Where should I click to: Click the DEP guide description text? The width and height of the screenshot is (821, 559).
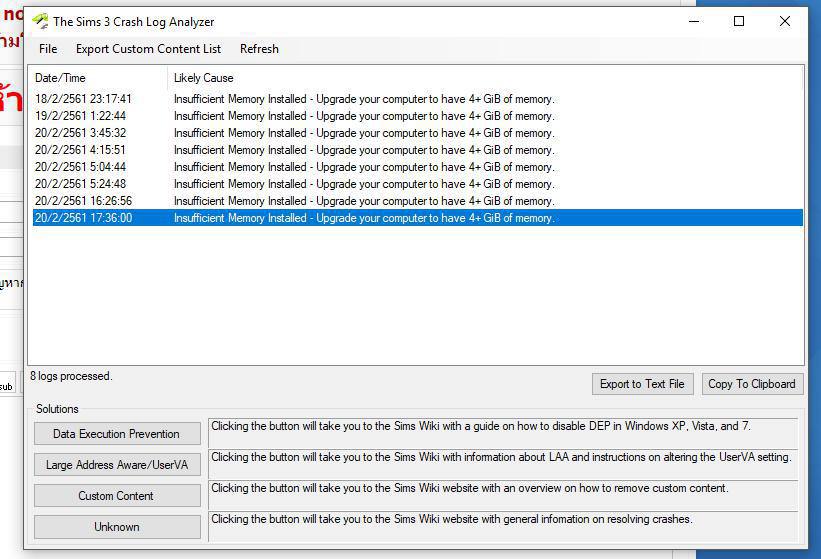(x=481, y=426)
